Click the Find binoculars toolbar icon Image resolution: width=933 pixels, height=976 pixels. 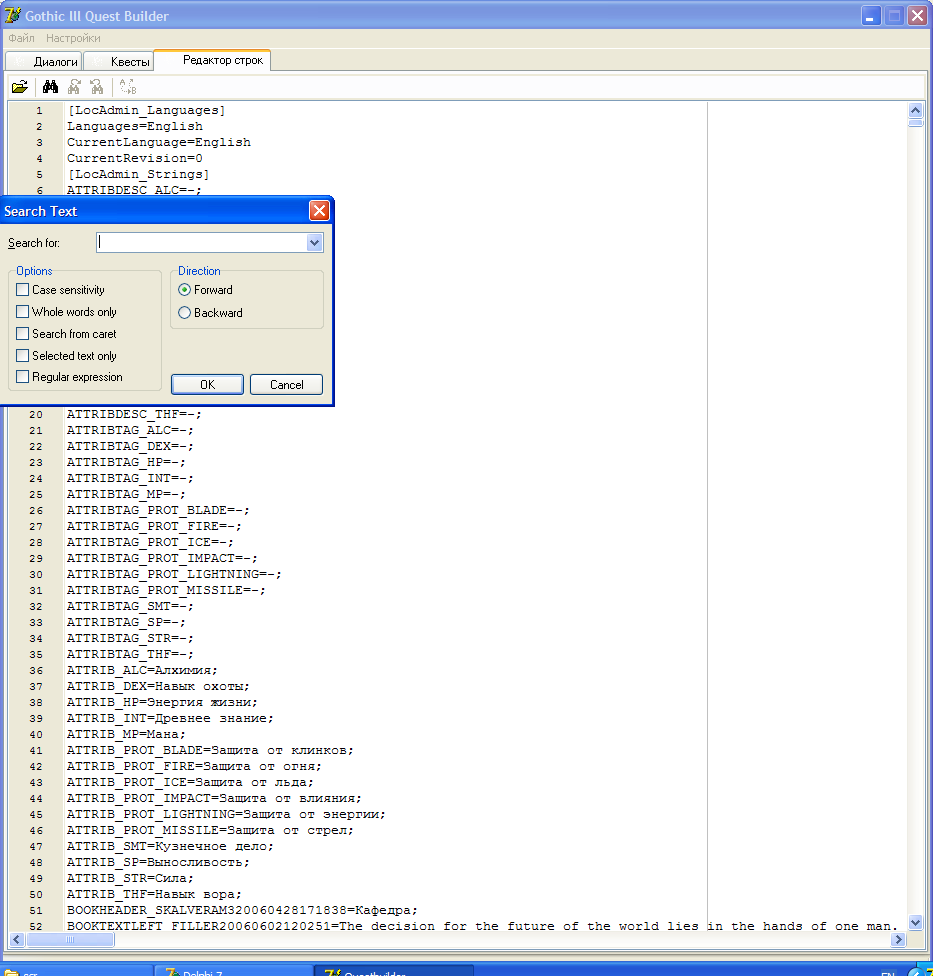(50, 87)
